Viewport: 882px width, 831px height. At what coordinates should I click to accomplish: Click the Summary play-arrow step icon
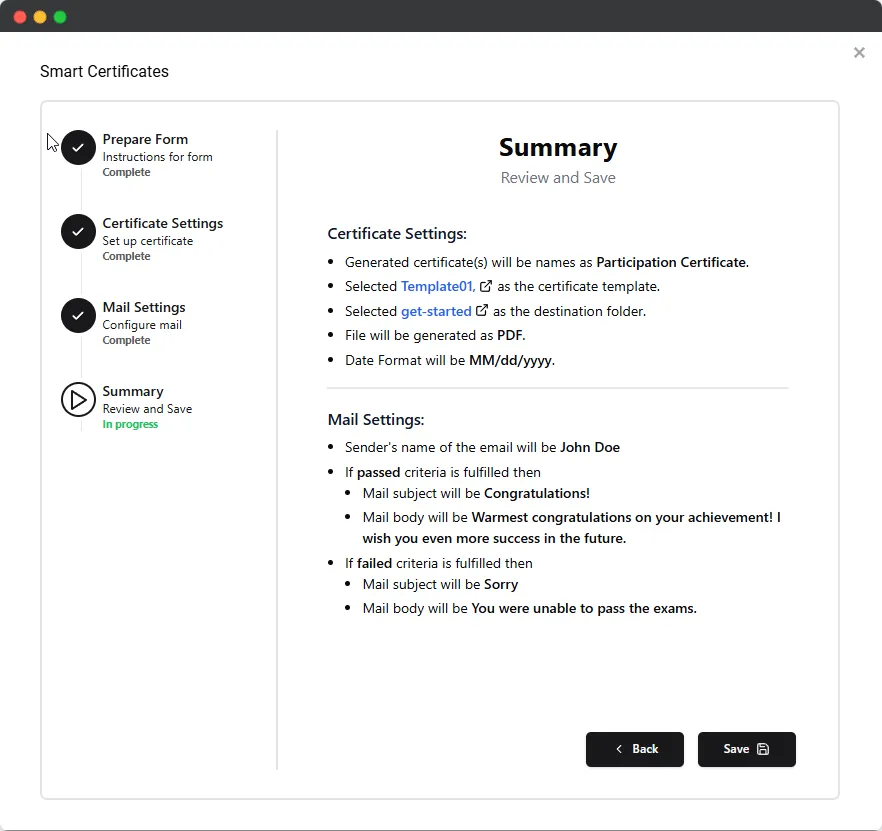click(x=78, y=399)
